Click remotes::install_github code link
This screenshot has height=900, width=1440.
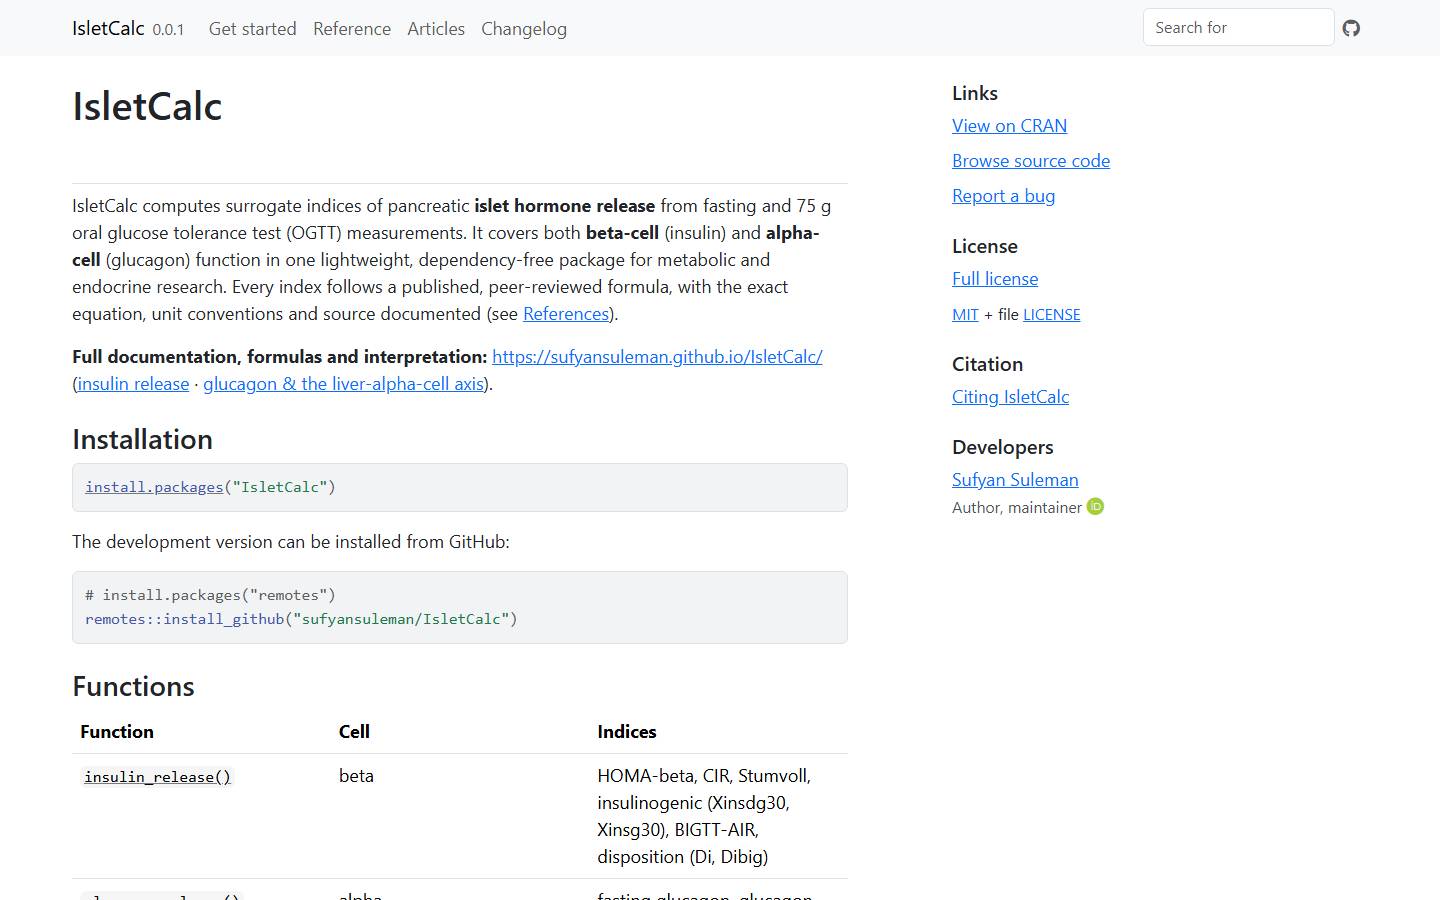coord(185,619)
